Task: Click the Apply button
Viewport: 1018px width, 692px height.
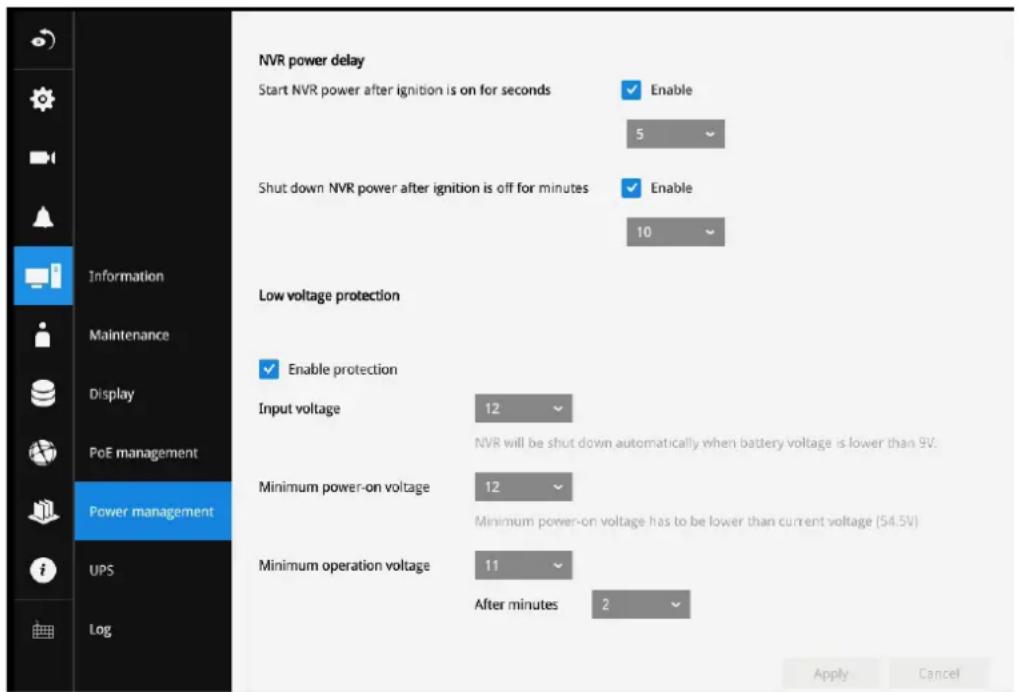Action: coord(831,674)
